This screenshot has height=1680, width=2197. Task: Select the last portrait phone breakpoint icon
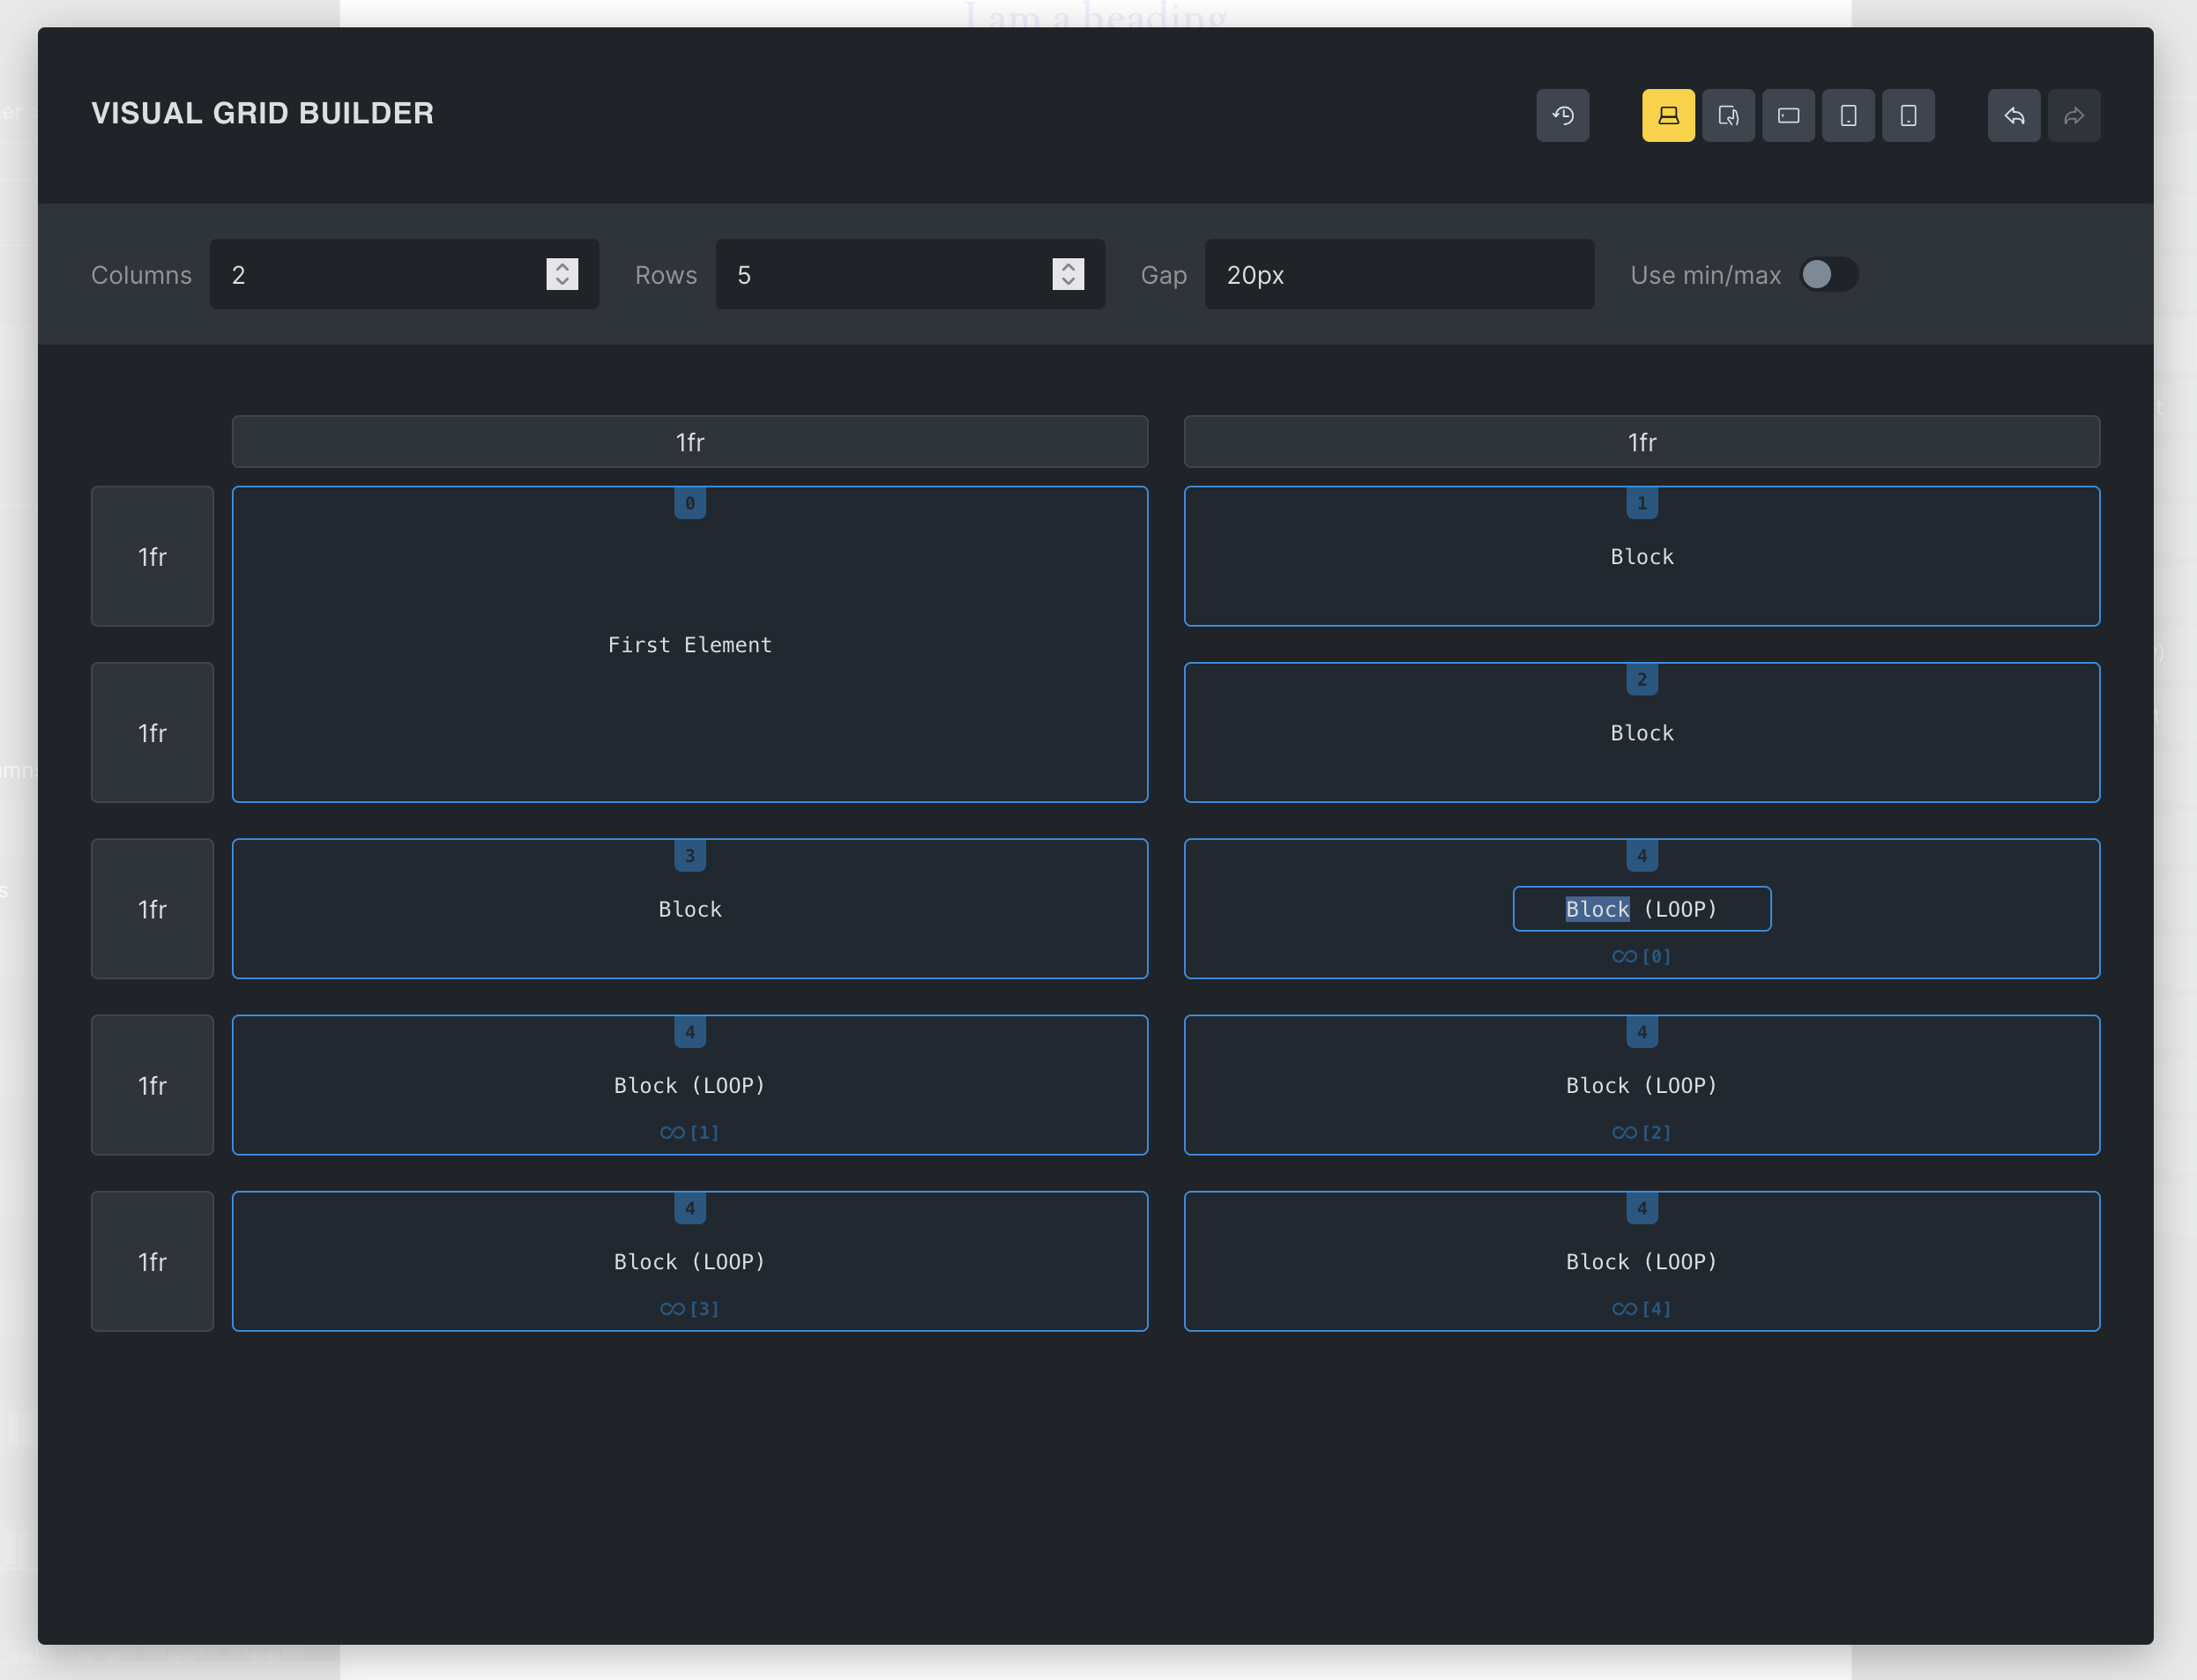pyautogui.click(x=1908, y=115)
